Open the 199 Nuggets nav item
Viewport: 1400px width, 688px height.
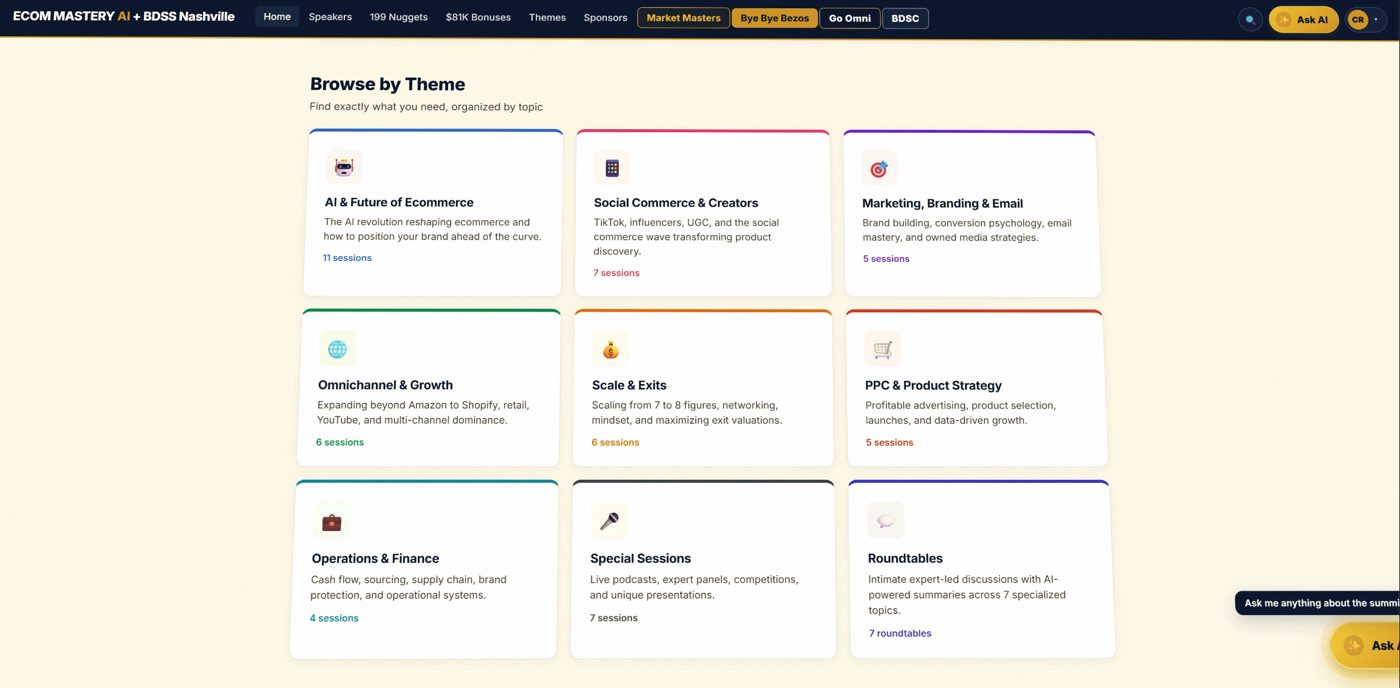pyautogui.click(x=398, y=17)
